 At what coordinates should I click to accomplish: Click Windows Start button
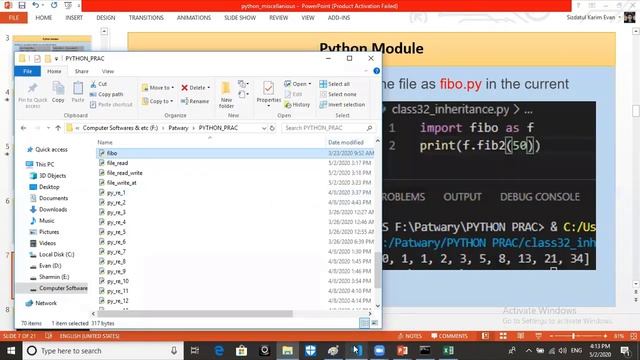[x=11, y=351]
